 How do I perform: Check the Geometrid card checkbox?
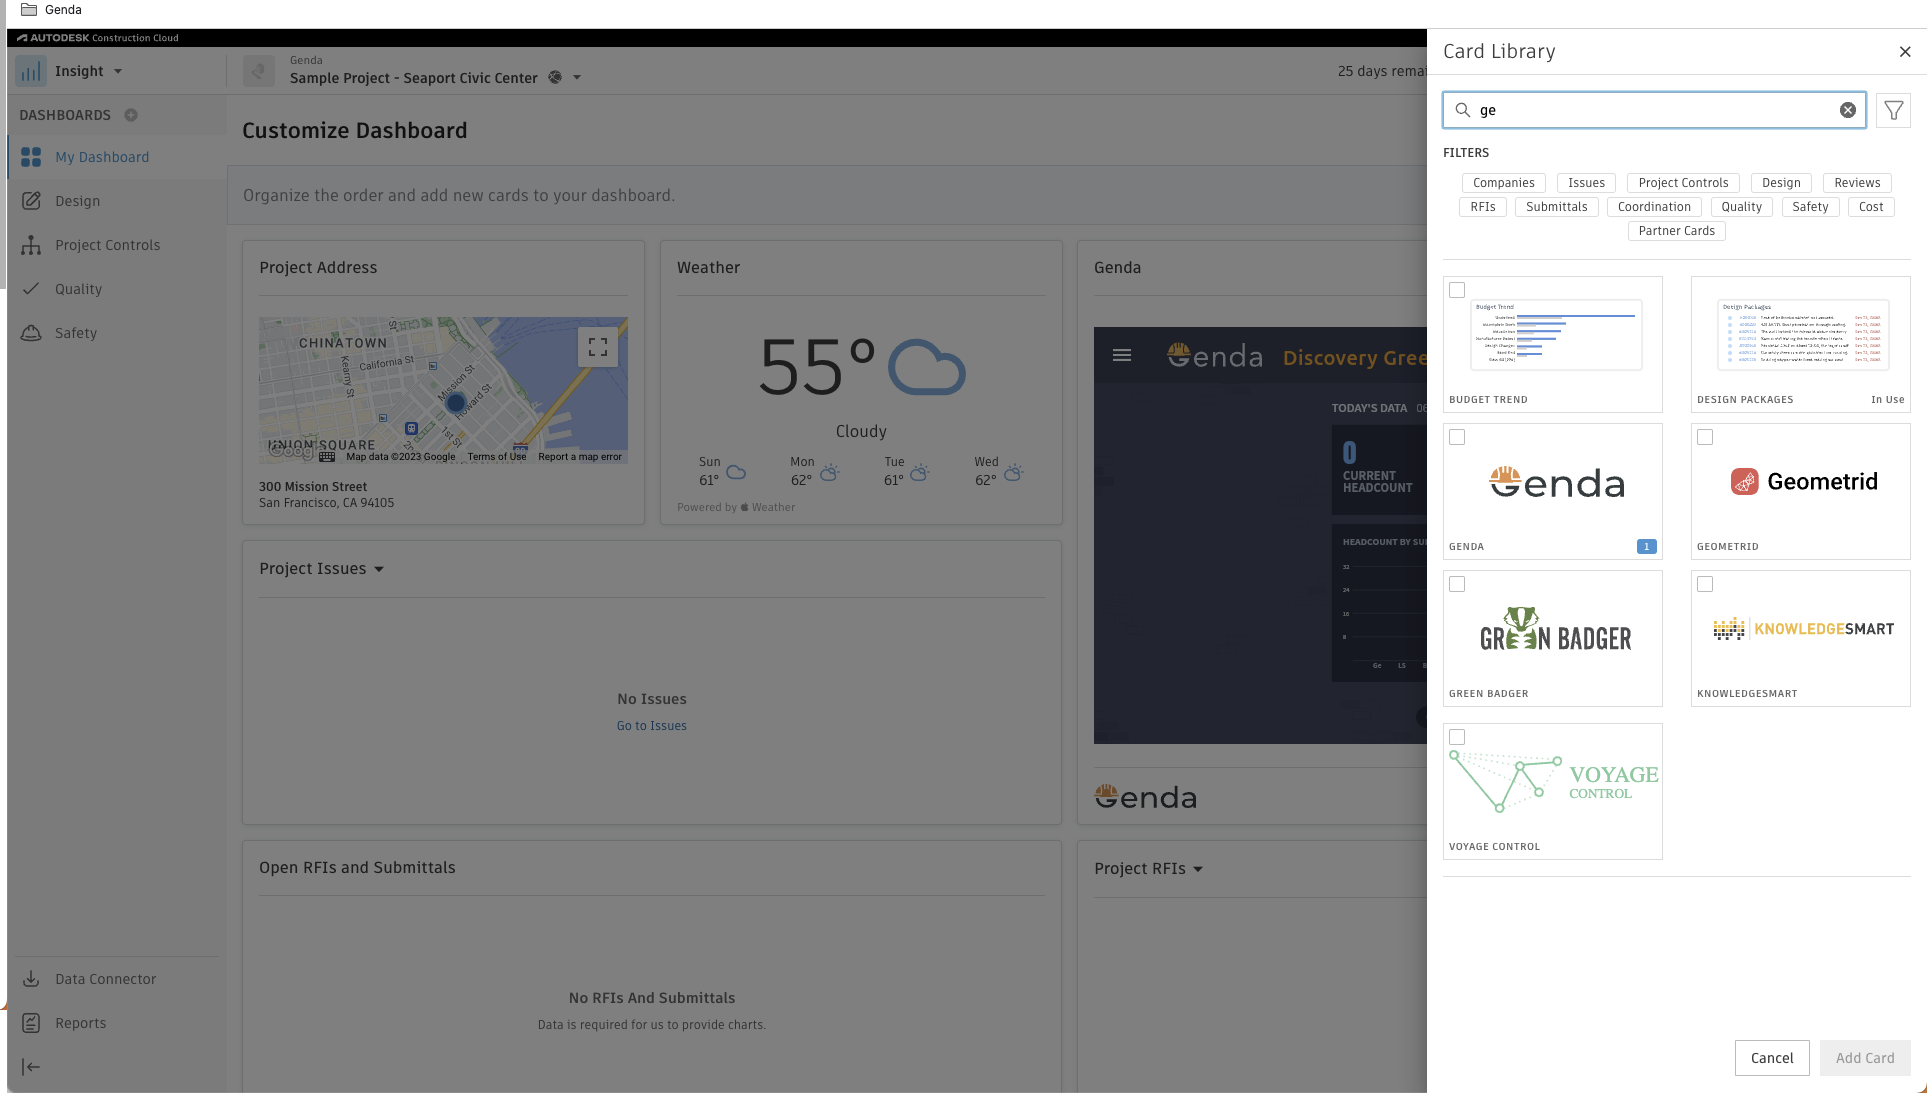click(x=1705, y=437)
